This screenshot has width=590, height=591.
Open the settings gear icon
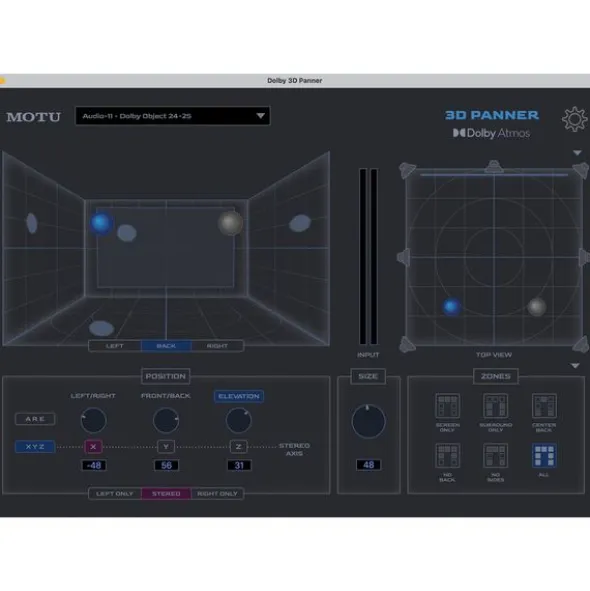[574, 119]
